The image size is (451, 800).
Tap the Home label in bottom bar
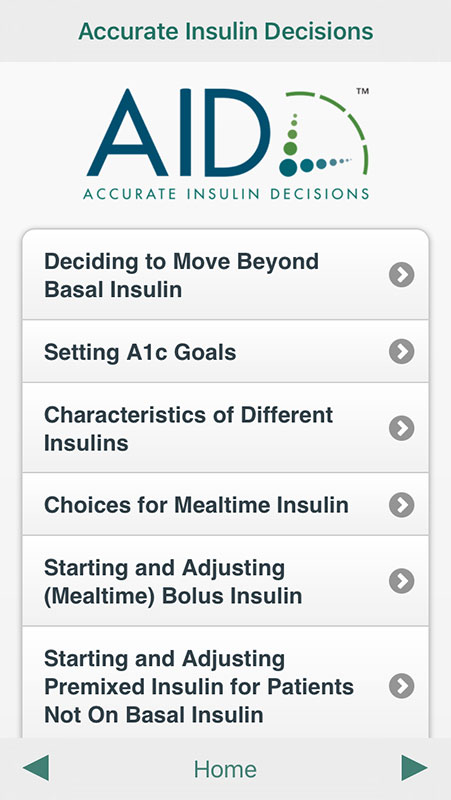225,769
